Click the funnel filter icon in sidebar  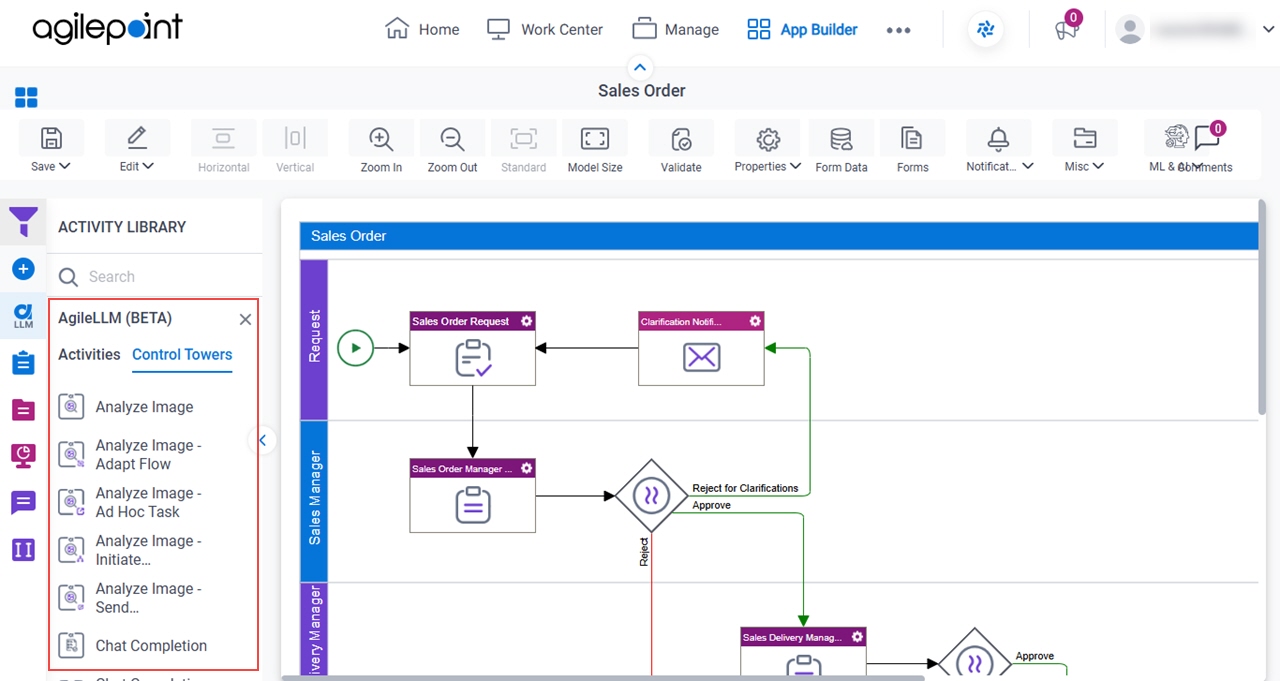[23, 222]
